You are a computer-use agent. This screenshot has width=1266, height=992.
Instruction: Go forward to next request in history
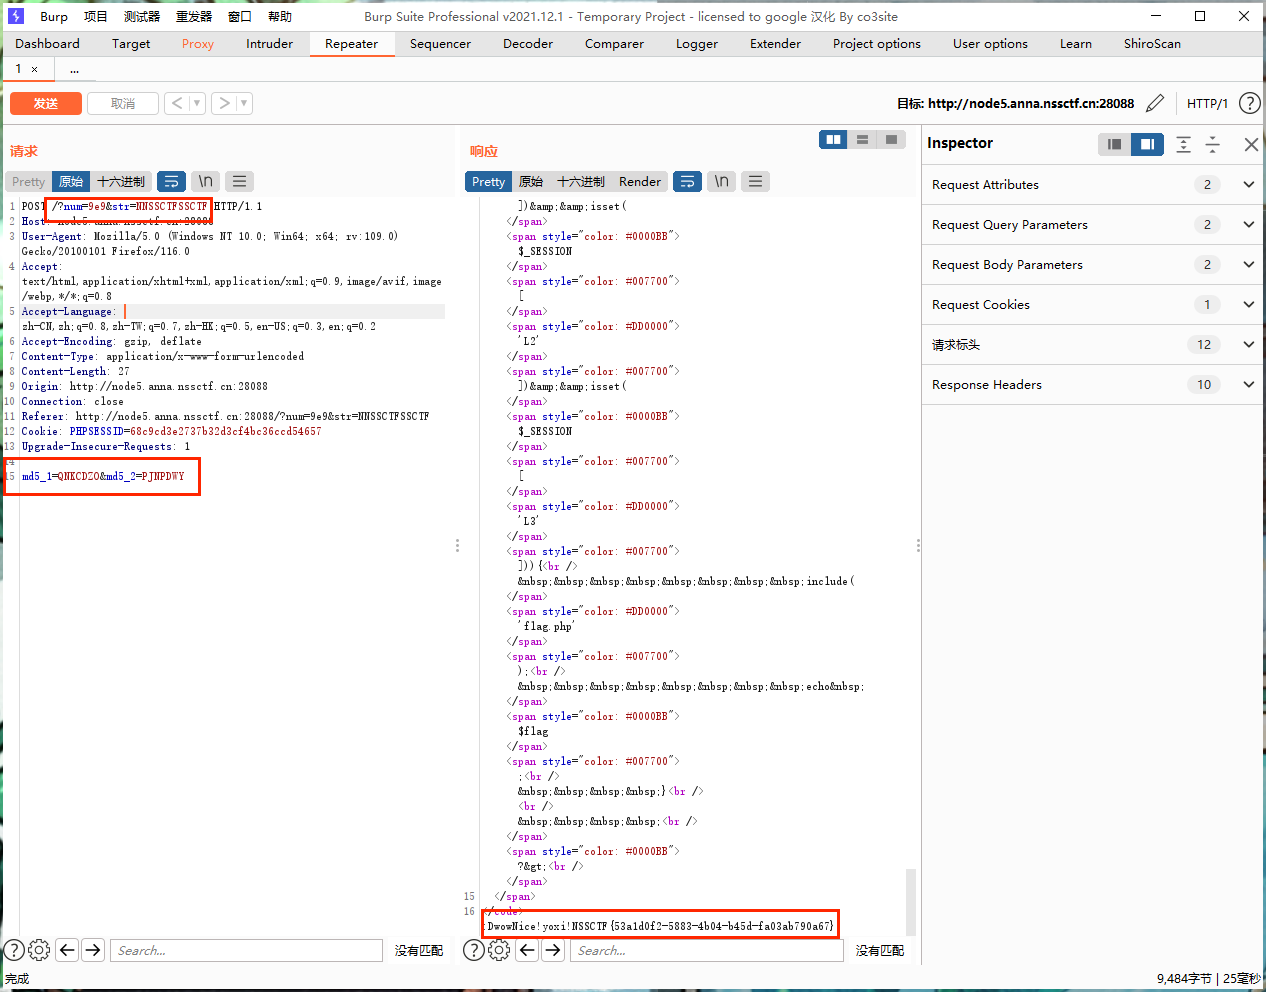tap(224, 103)
